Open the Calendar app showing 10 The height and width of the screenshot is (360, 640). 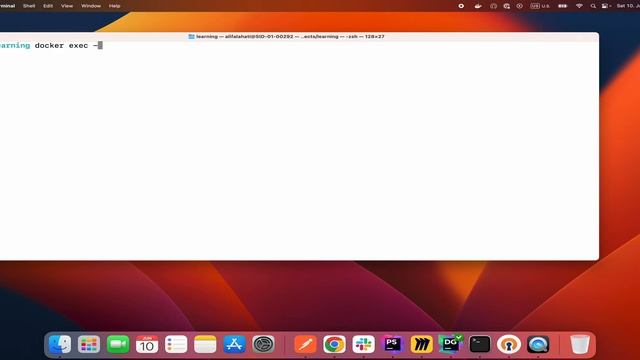pyautogui.click(x=147, y=344)
